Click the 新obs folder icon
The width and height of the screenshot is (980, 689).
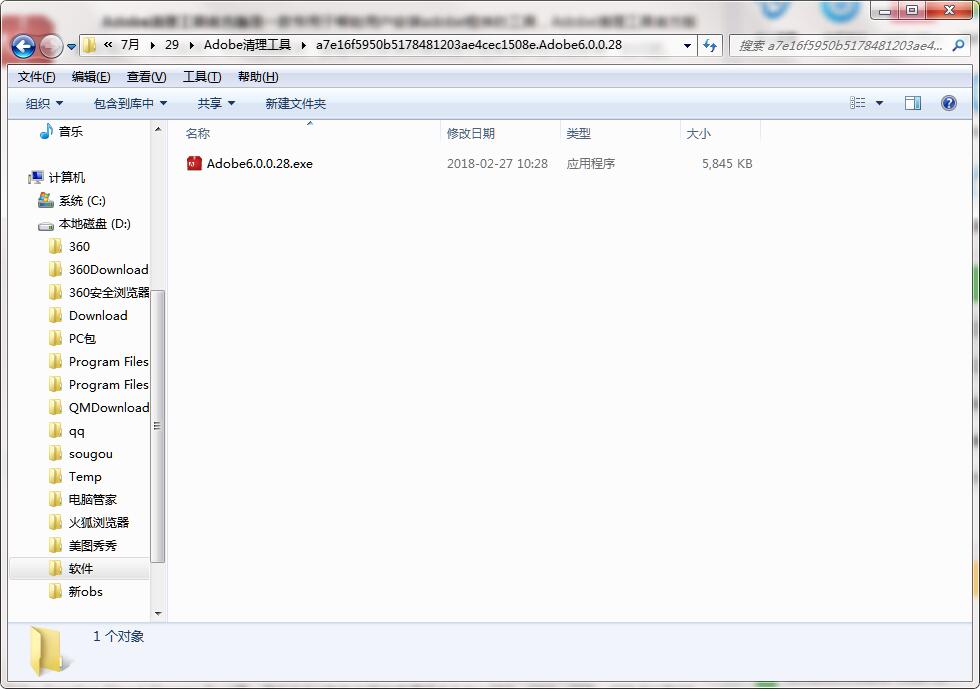[56, 591]
